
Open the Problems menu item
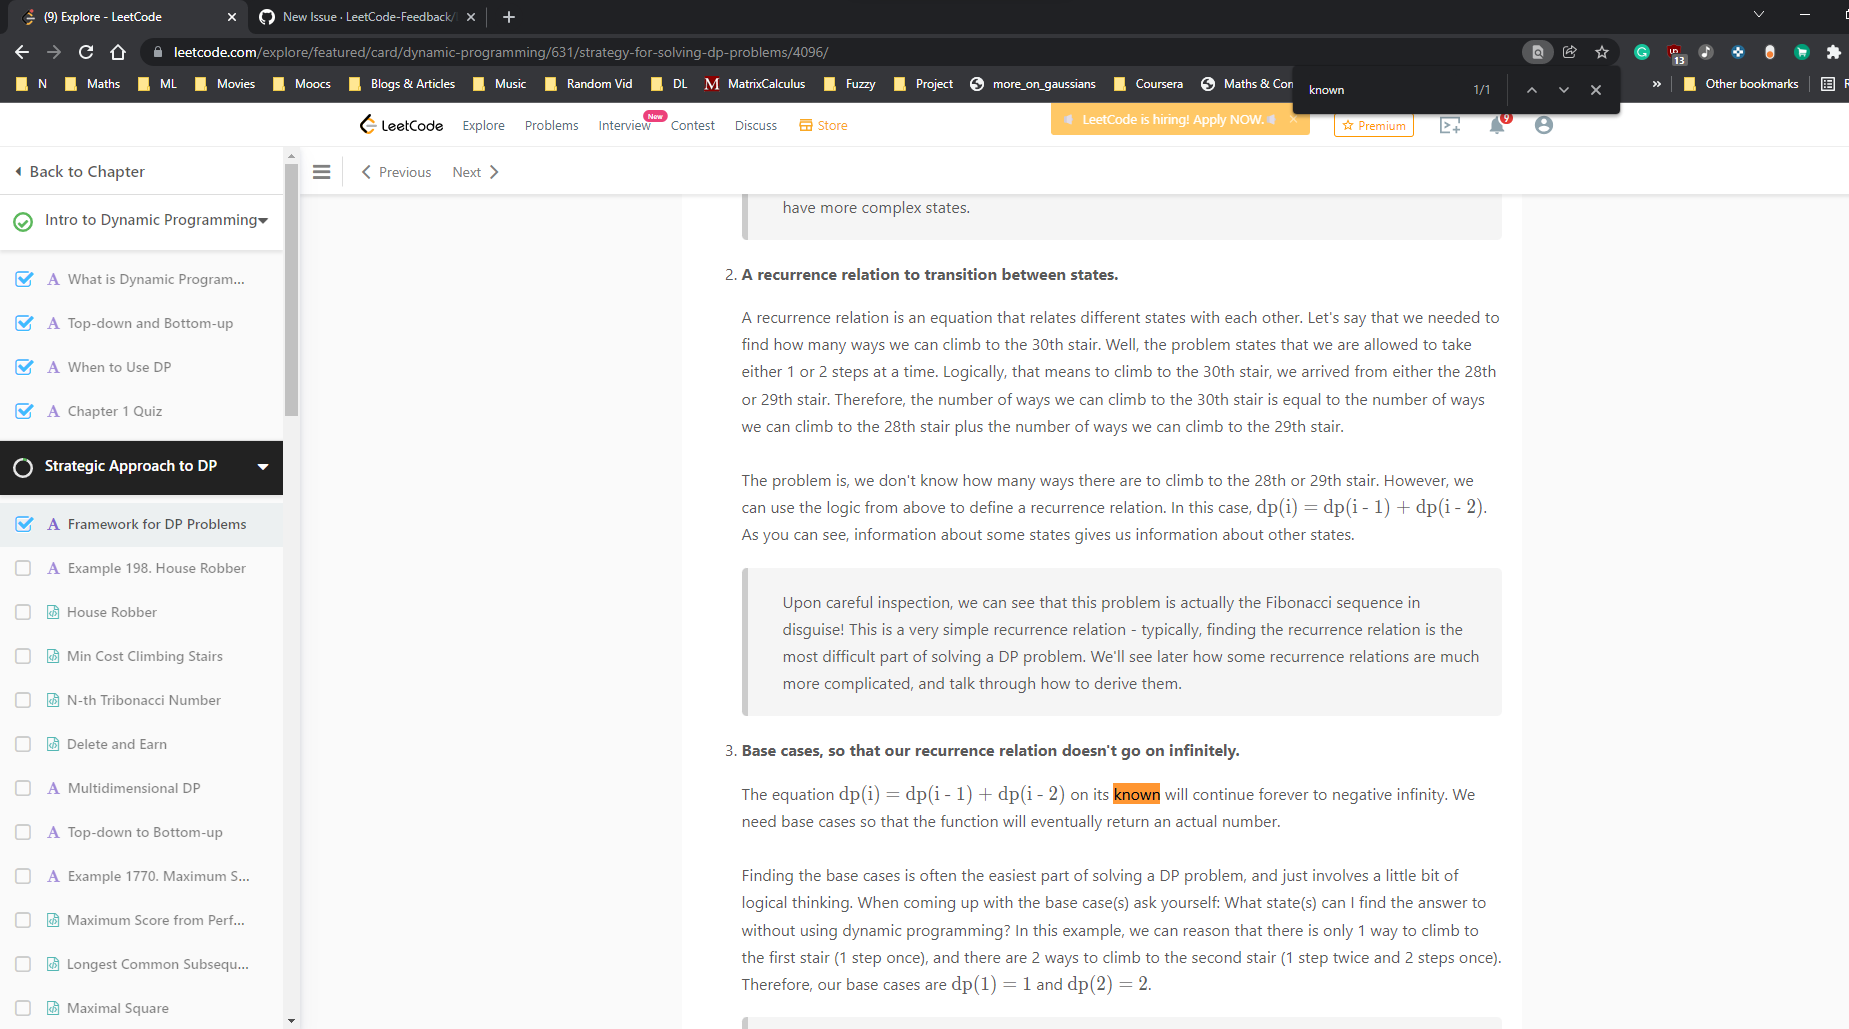pos(551,125)
